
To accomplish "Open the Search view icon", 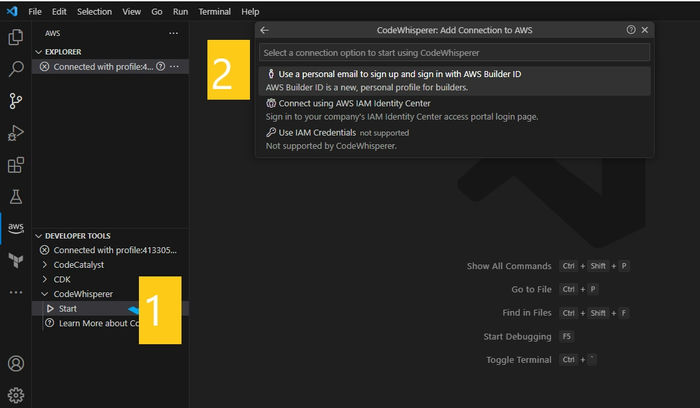I will [x=16, y=69].
